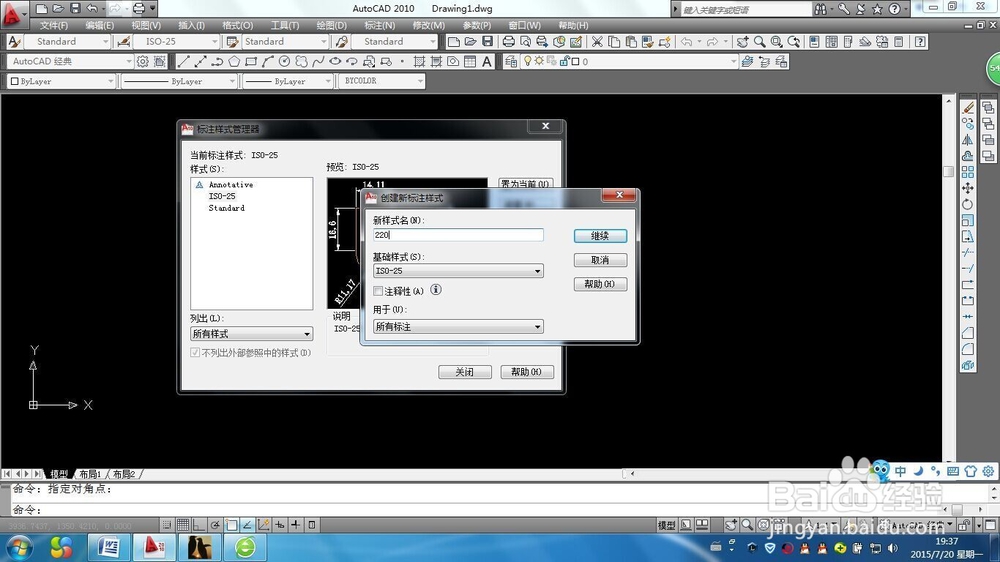Open the 修改(M) menu
The width and height of the screenshot is (1000, 562).
point(429,26)
